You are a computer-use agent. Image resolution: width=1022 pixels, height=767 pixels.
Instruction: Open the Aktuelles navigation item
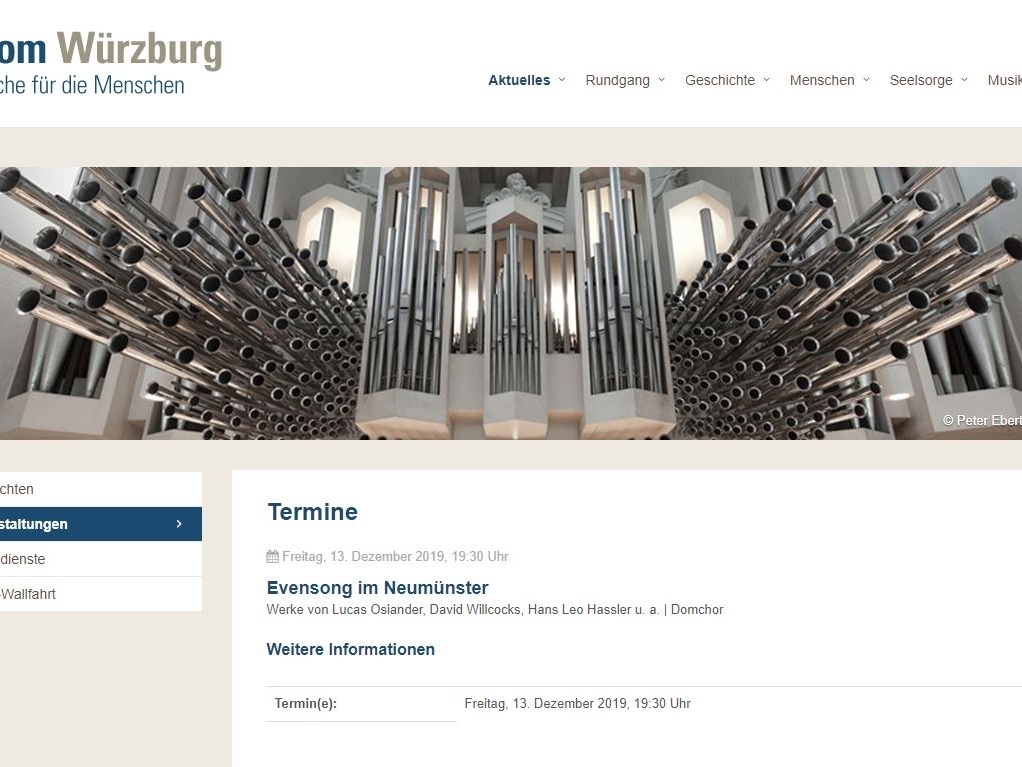click(x=519, y=80)
